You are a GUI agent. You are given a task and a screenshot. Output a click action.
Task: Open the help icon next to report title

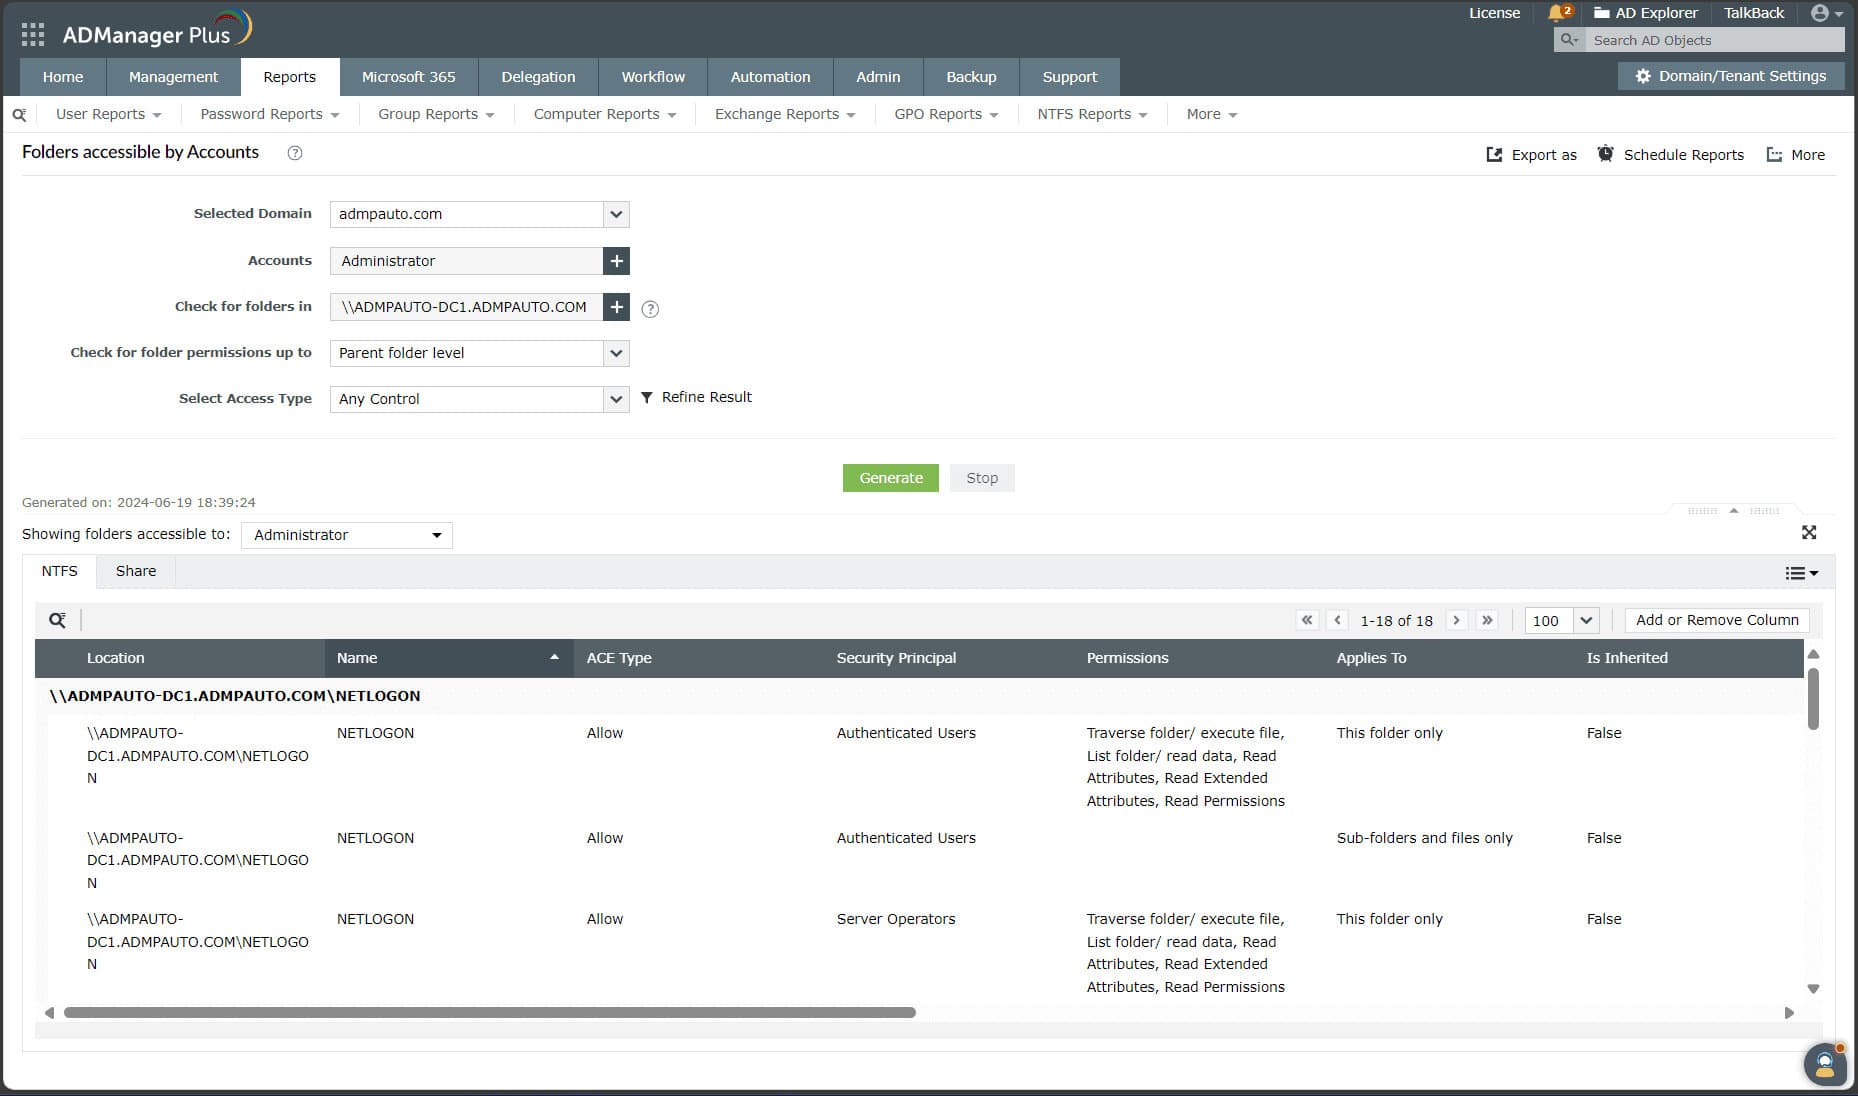click(295, 153)
